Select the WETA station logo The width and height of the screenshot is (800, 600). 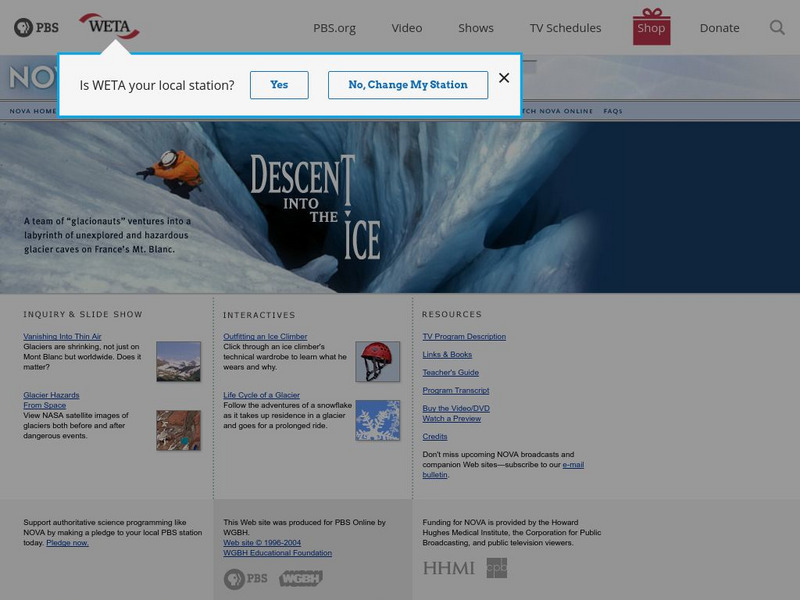click(111, 27)
